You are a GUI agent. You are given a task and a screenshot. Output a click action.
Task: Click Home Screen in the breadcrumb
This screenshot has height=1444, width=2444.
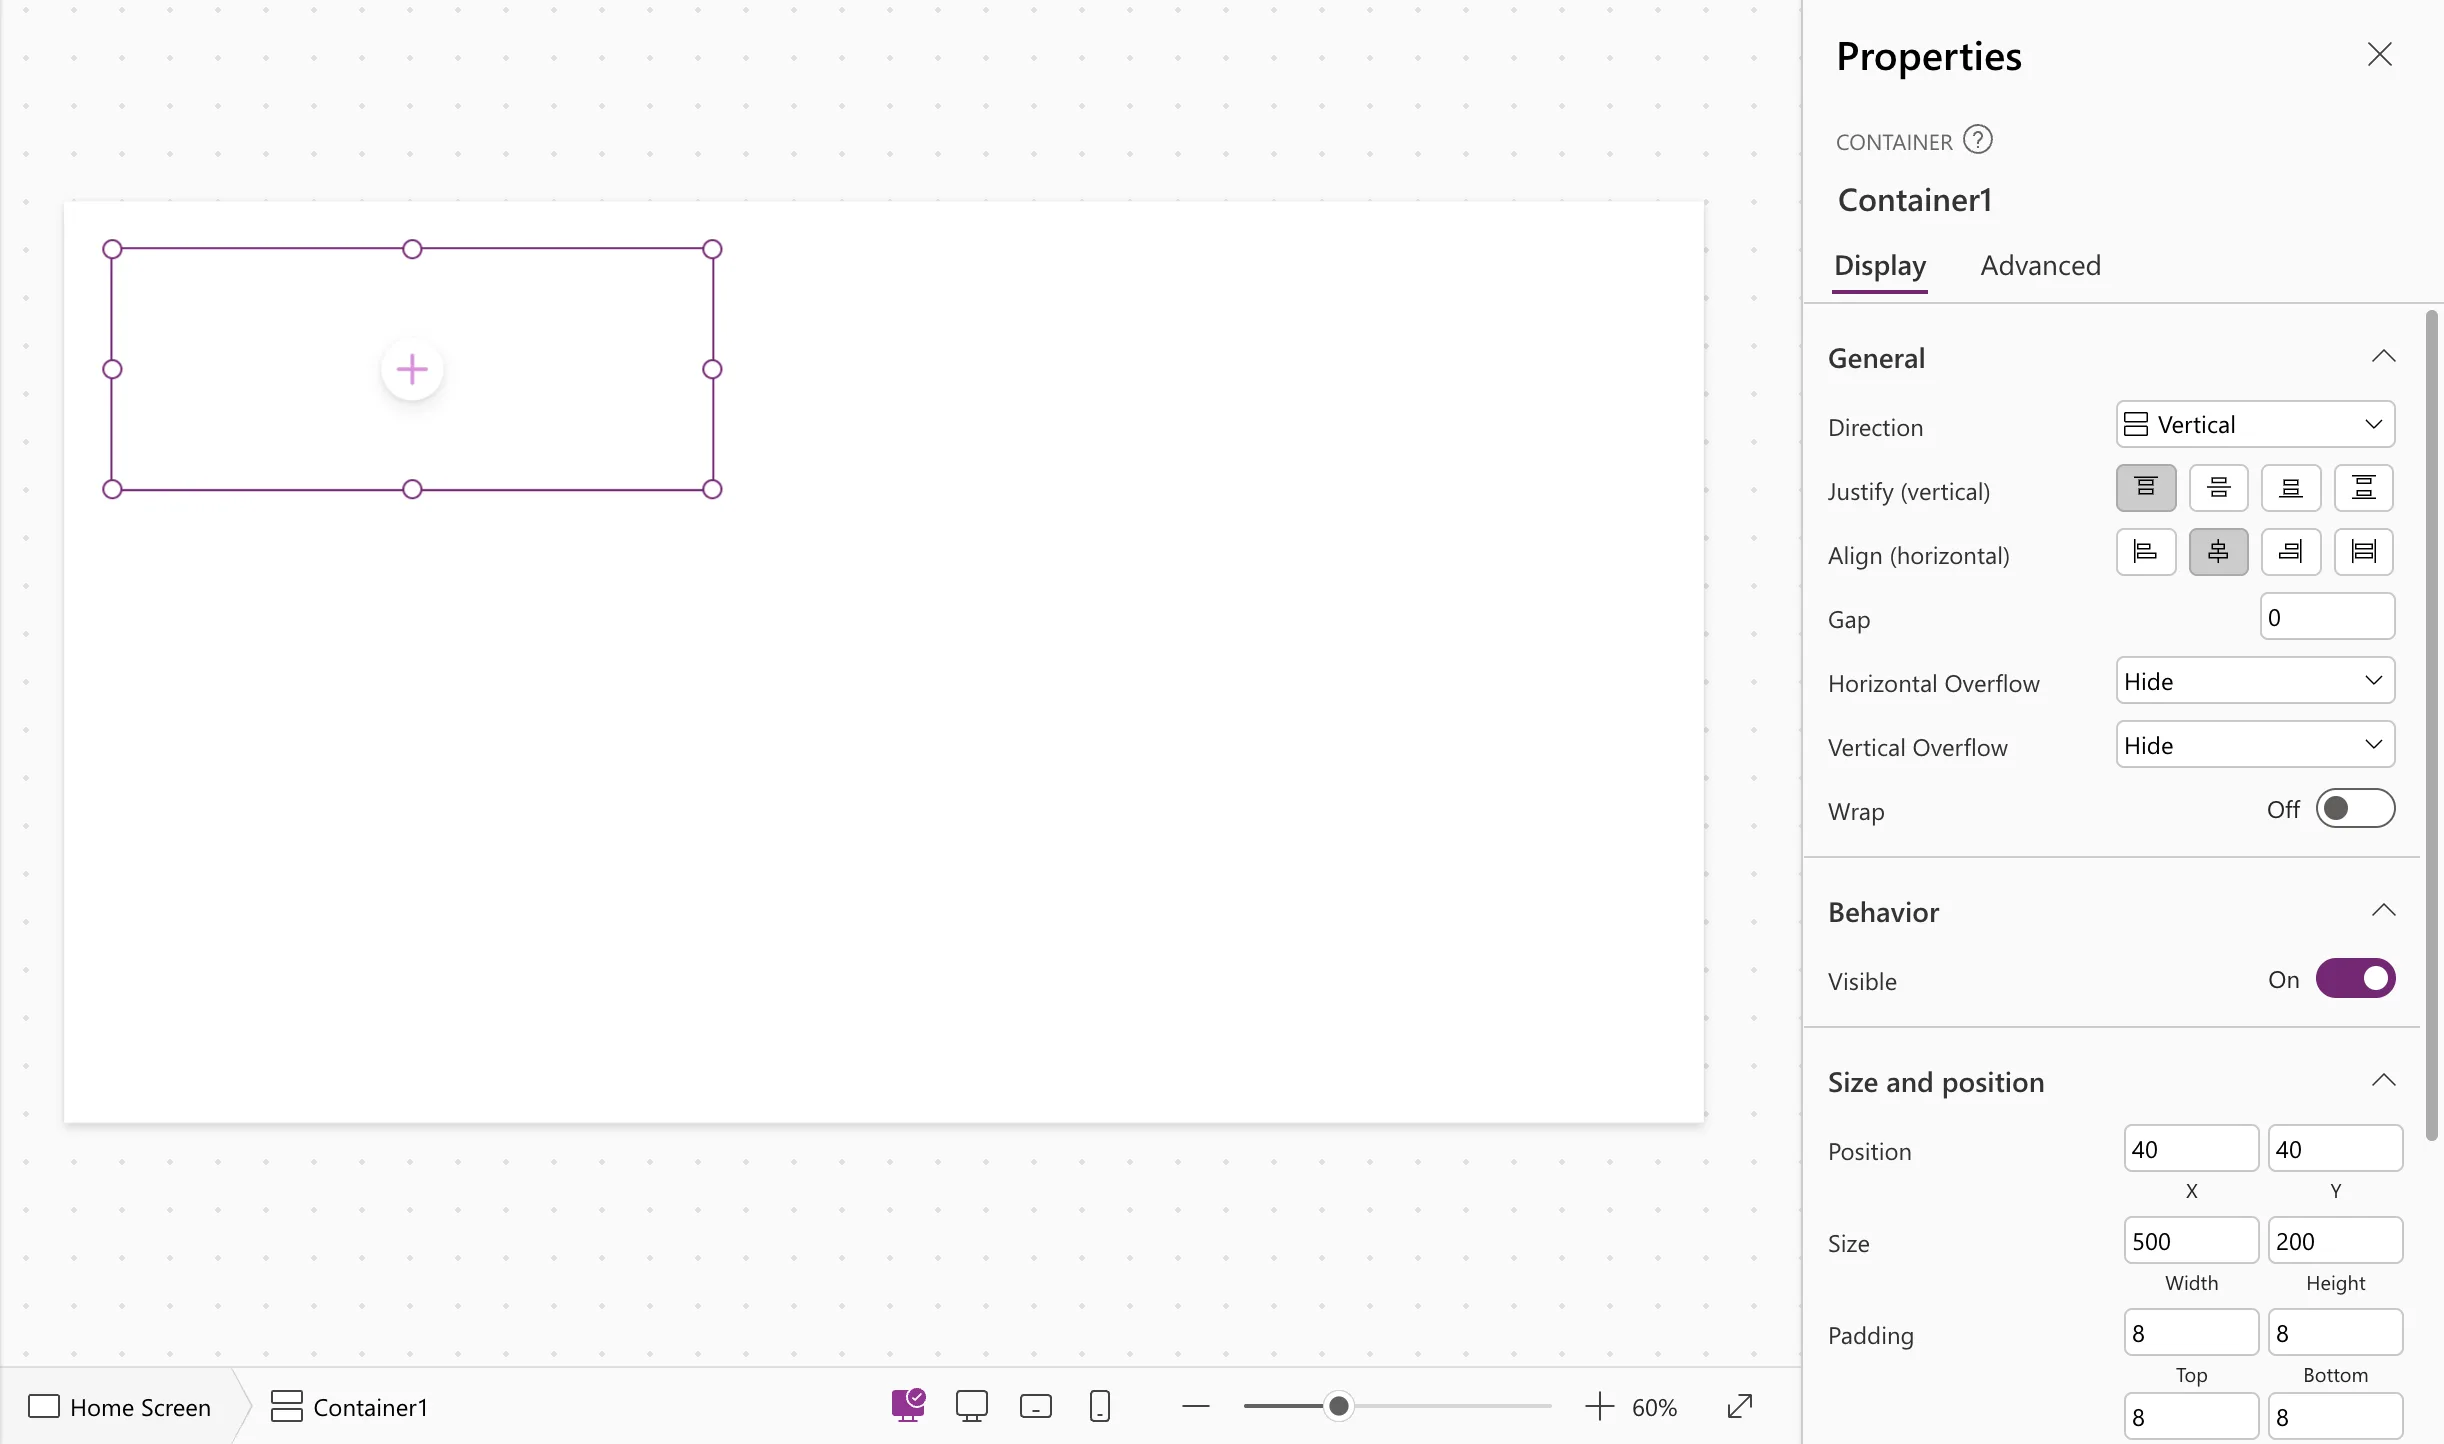[x=120, y=1407]
